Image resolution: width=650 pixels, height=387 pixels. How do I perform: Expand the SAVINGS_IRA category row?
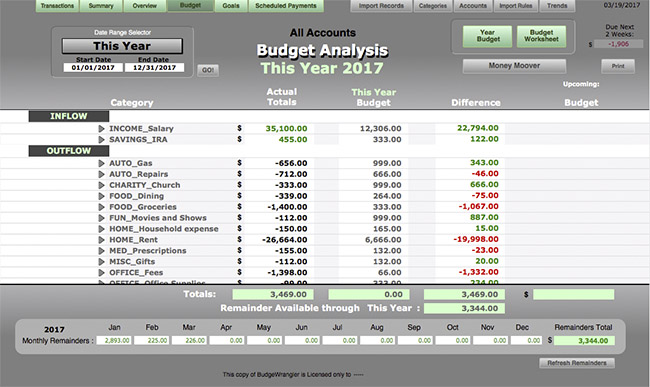101,140
